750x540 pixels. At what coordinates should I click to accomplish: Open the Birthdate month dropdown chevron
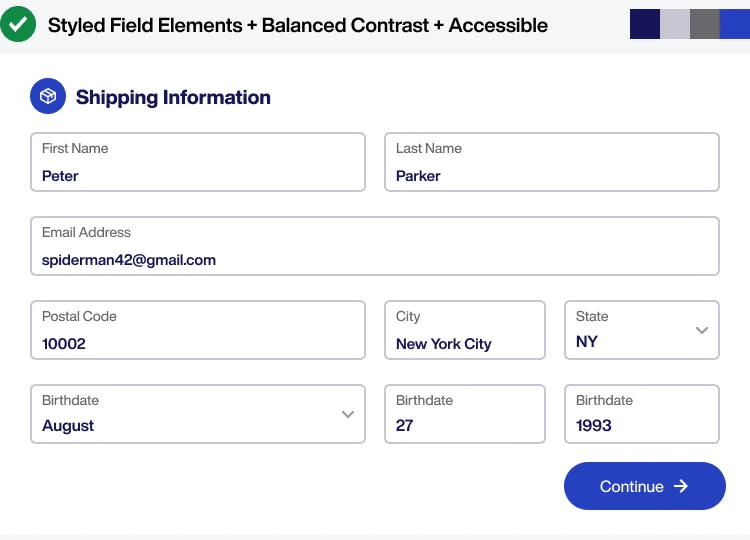(x=348, y=414)
